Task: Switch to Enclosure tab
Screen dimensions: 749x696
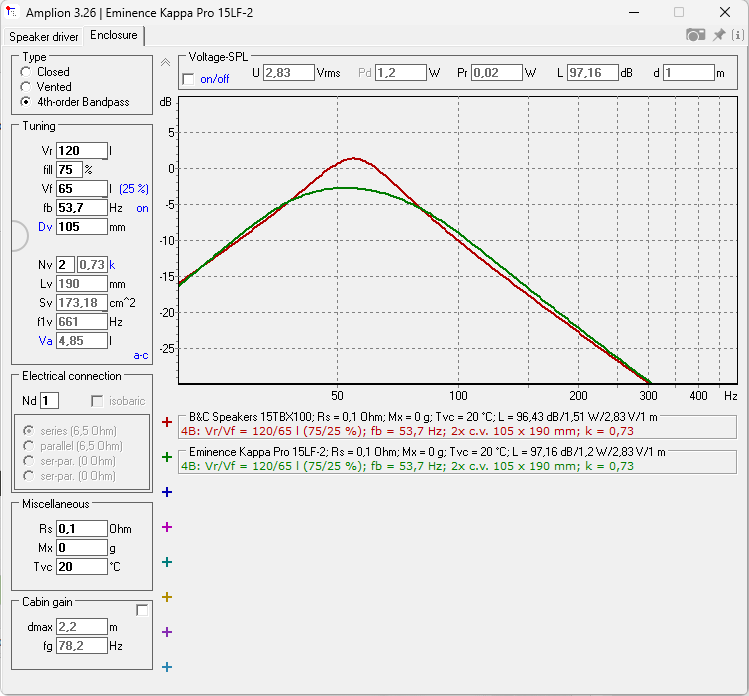Action: (x=114, y=35)
